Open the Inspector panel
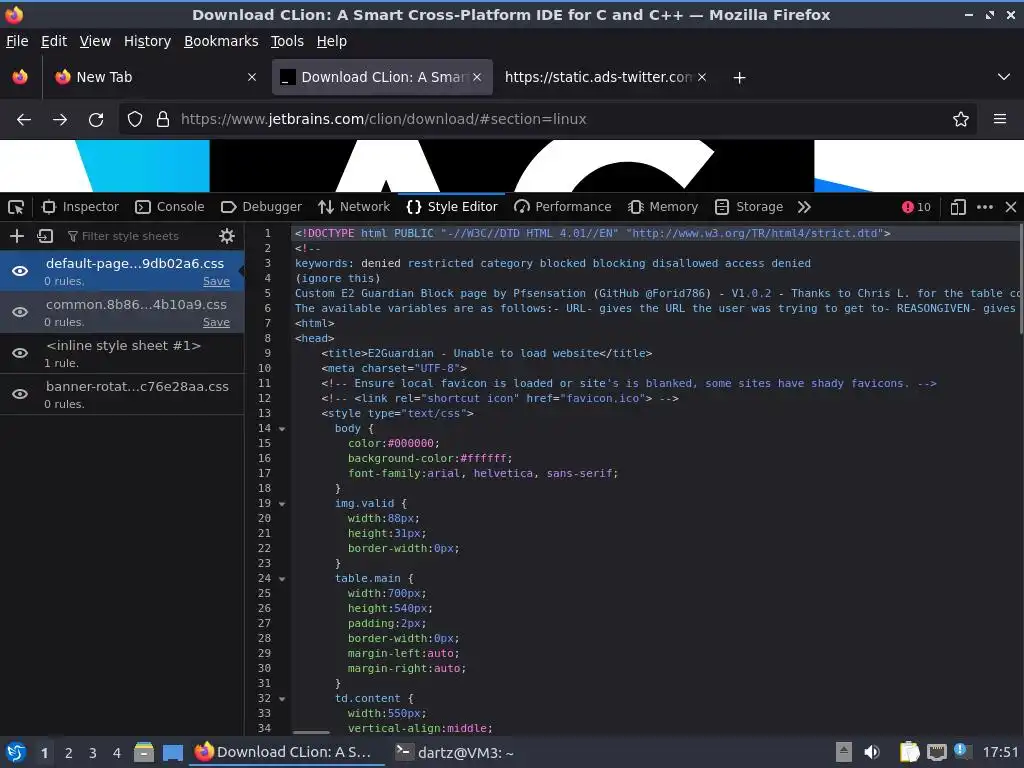1024x768 pixels. (x=80, y=207)
